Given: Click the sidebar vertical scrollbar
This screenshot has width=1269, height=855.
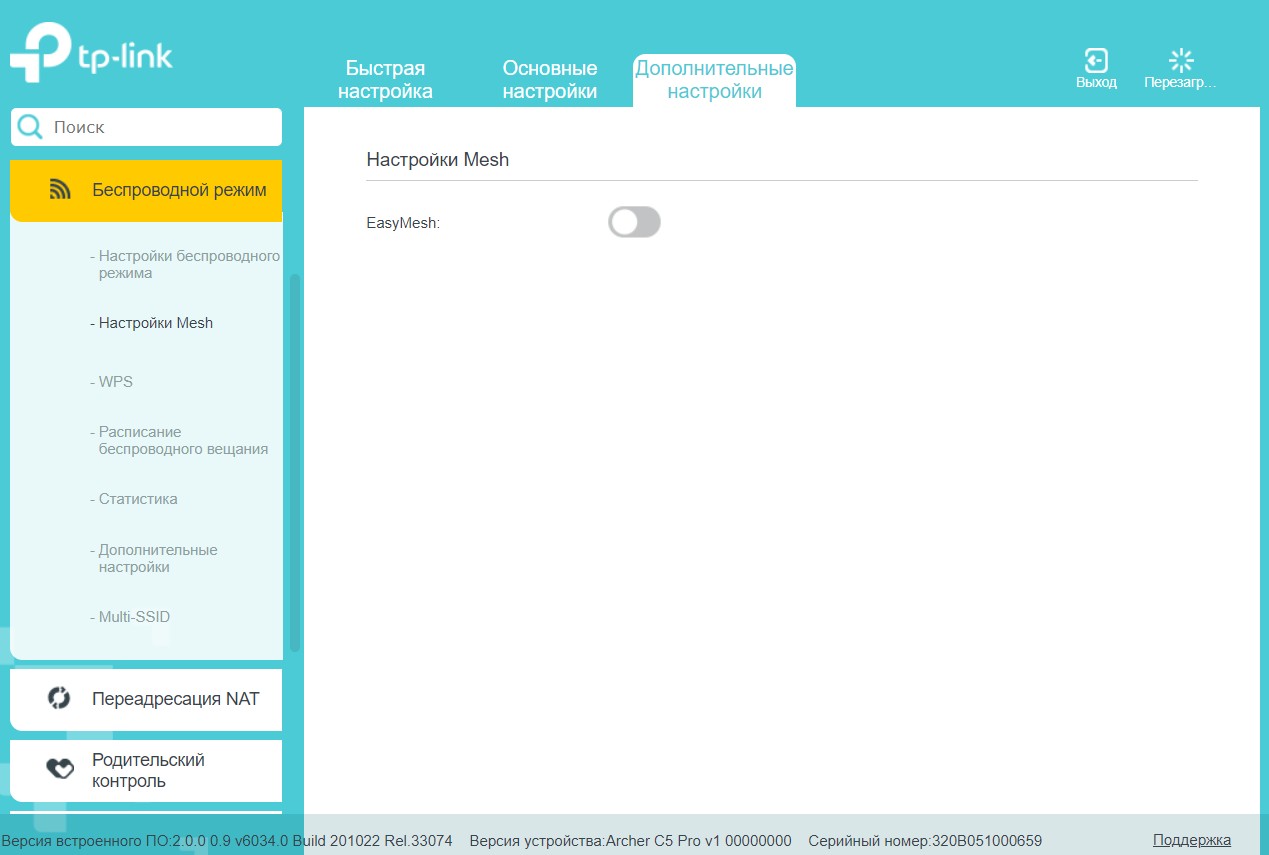Looking at the screenshot, I should (295, 460).
